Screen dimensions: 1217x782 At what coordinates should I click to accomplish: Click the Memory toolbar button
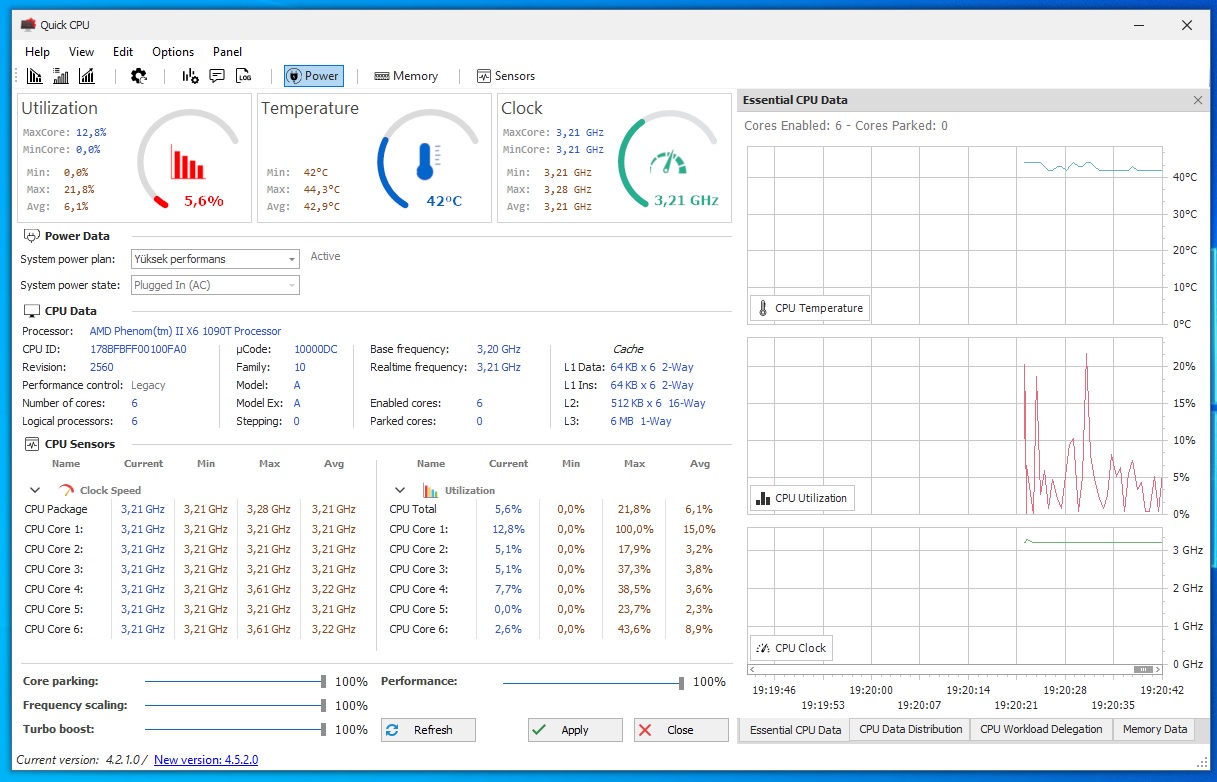pyautogui.click(x=406, y=76)
